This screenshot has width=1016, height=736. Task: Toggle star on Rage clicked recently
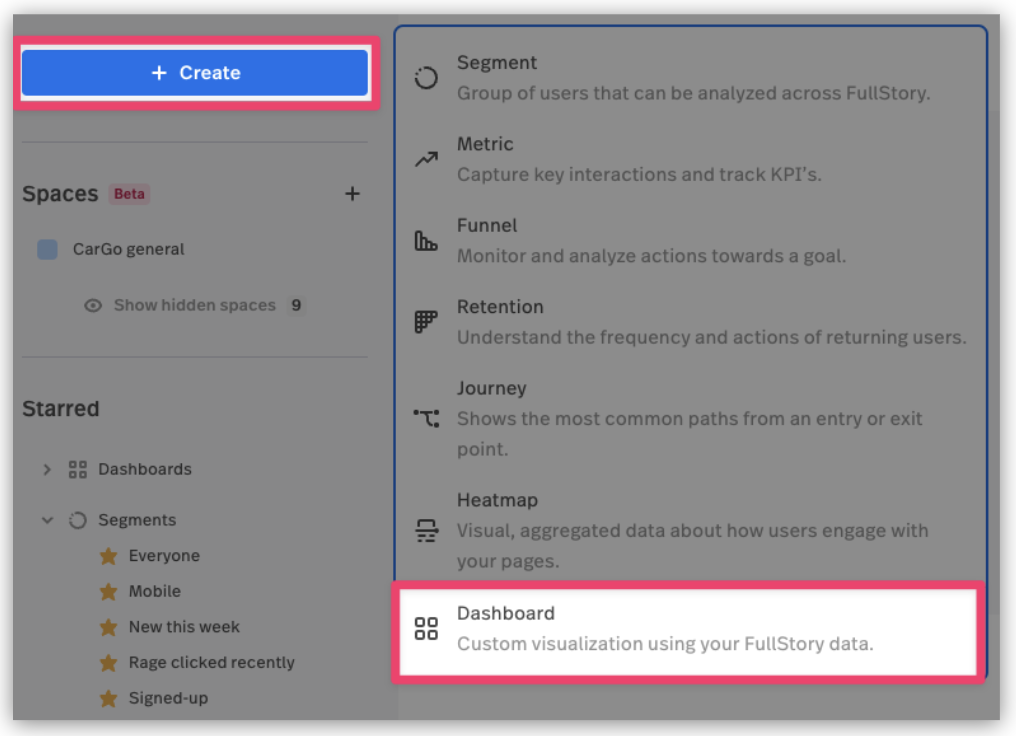tap(108, 663)
